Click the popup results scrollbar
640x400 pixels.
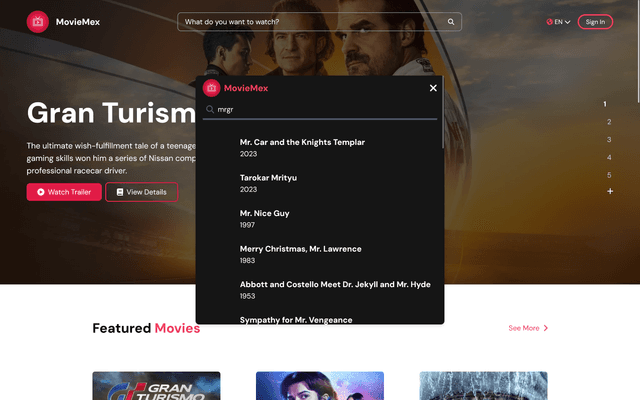pos(442,112)
